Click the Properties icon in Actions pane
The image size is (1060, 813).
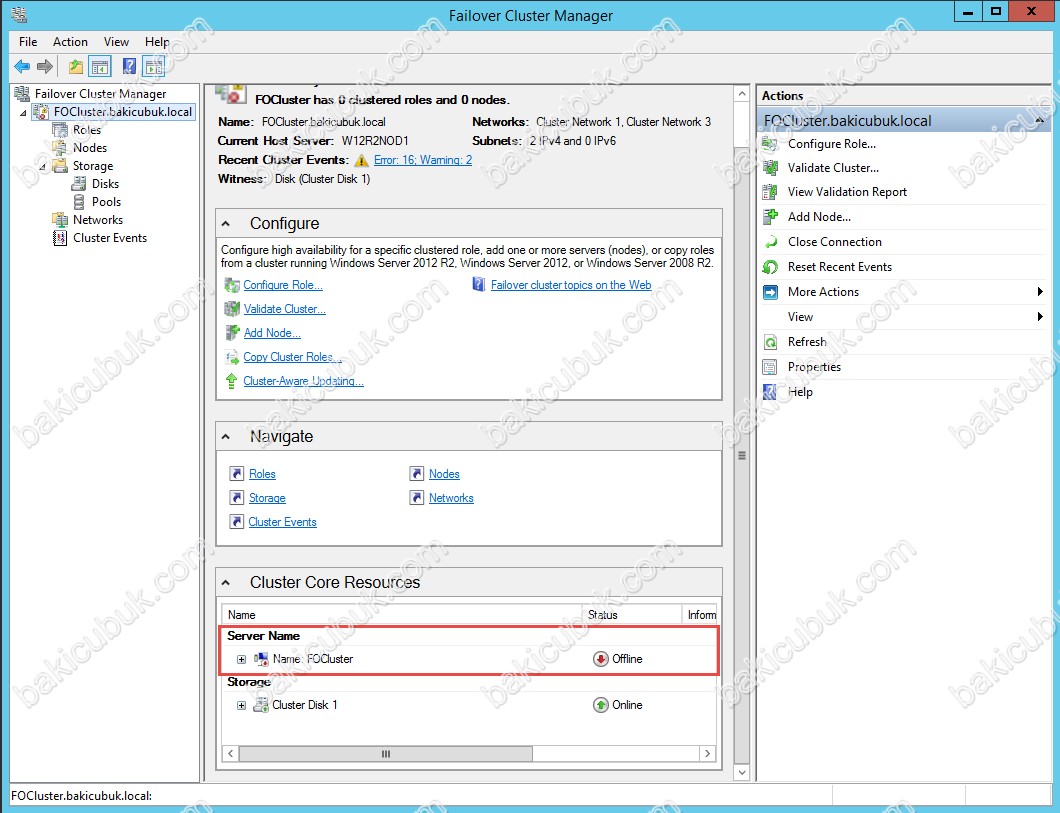point(770,367)
